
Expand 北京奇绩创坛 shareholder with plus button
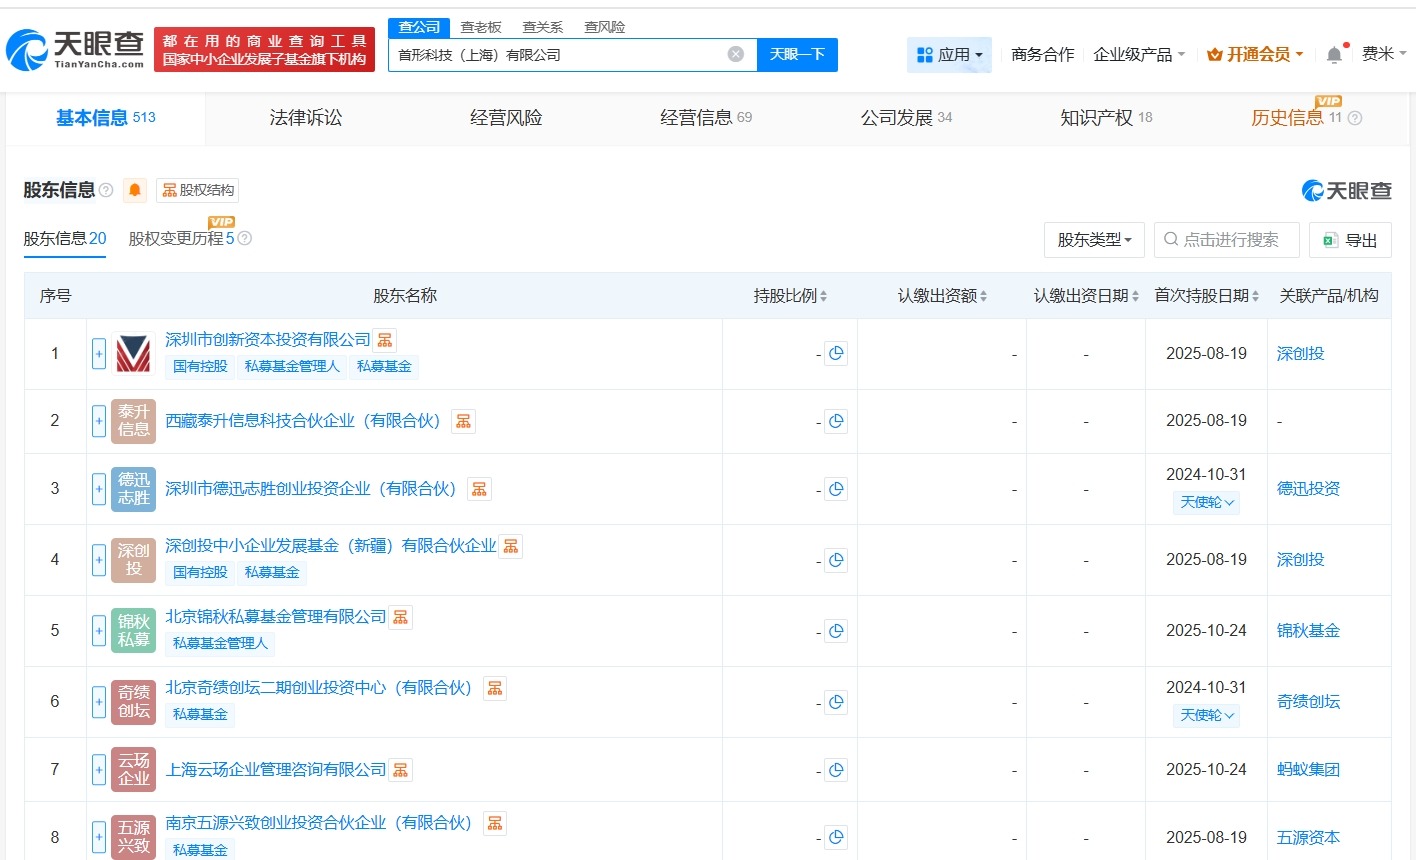(x=98, y=702)
